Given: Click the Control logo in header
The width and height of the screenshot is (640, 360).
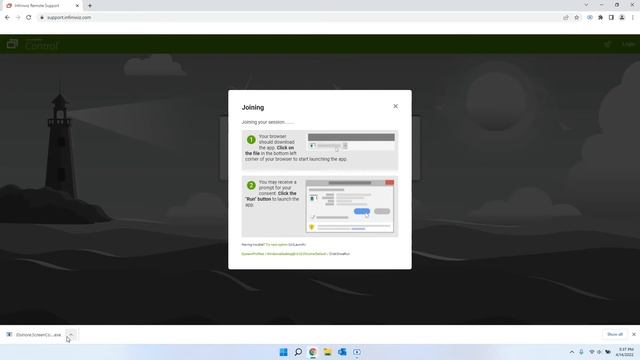Looking at the screenshot, I should [x=33, y=44].
